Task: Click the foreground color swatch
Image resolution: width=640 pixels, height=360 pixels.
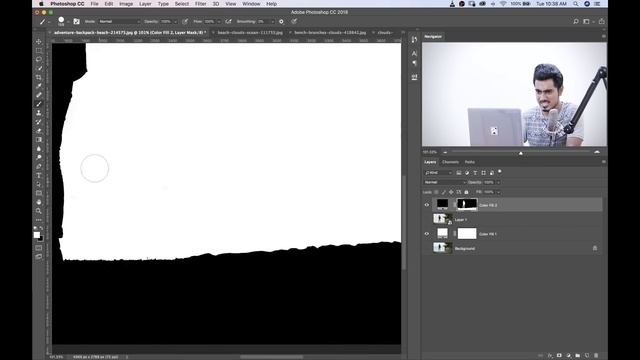Action: tap(37, 235)
